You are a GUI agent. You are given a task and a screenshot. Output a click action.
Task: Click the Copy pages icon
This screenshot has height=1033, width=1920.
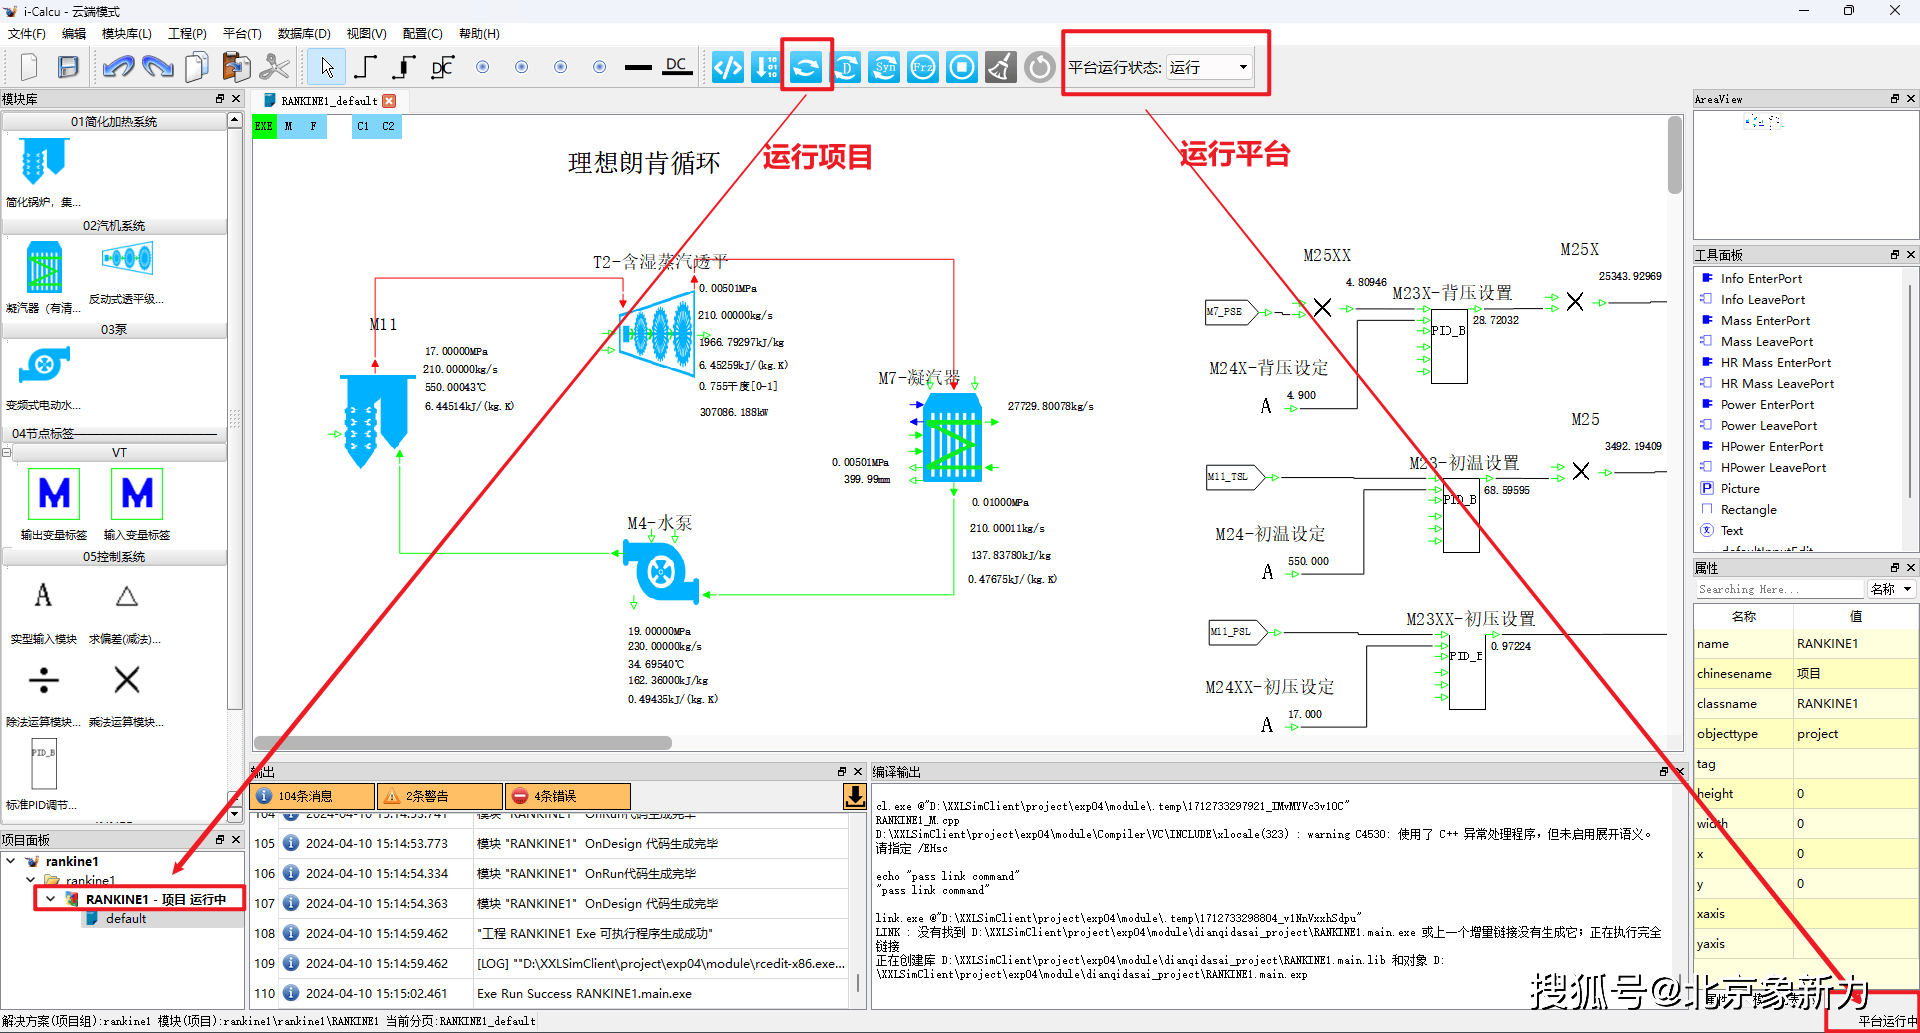197,67
